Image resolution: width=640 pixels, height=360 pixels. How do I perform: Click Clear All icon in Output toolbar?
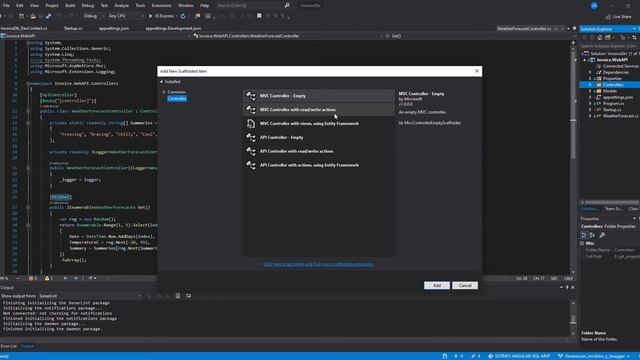(x=178, y=296)
